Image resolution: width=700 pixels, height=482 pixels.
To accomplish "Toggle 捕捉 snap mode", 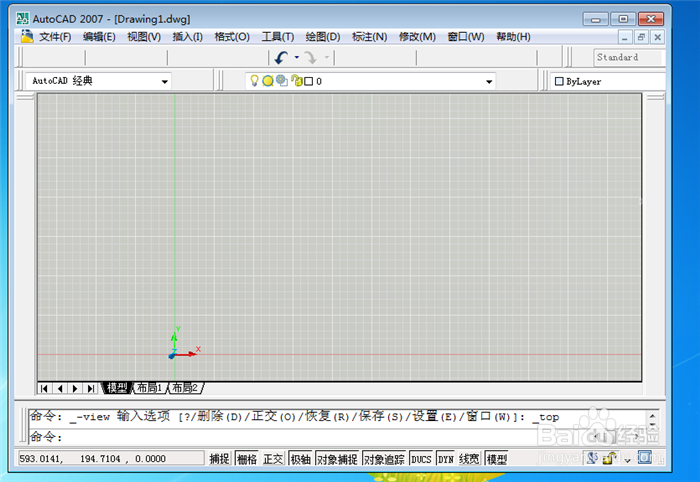I will pyautogui.click(x=219, y=459).
